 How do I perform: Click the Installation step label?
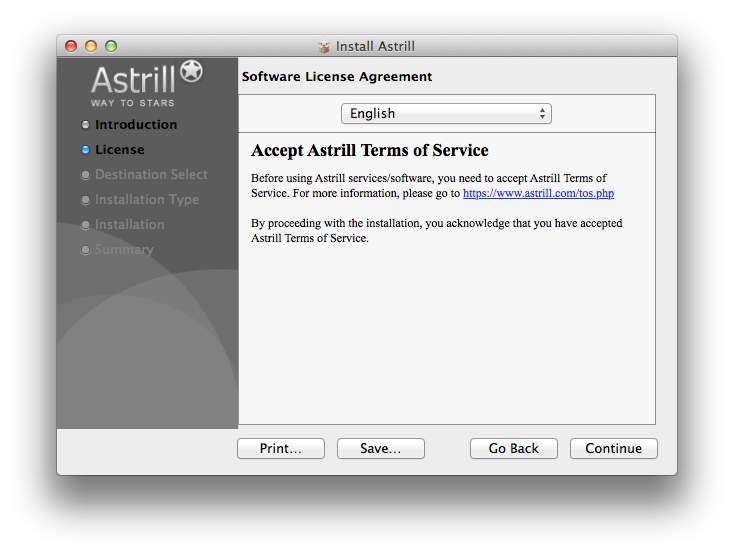pyautogui.click(x=130, y=225)
